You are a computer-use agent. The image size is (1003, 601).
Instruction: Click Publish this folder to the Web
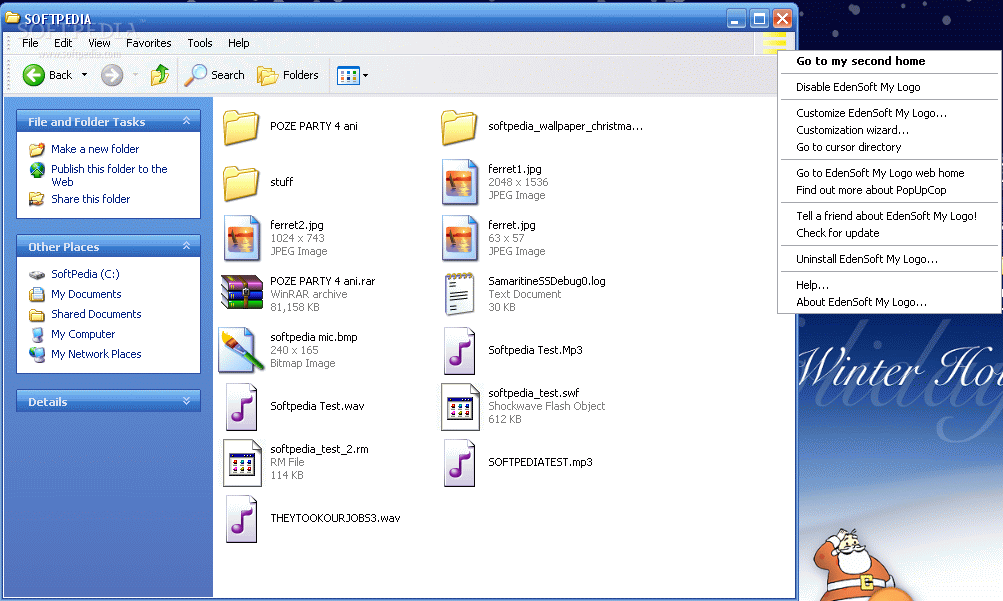[109, 175]
